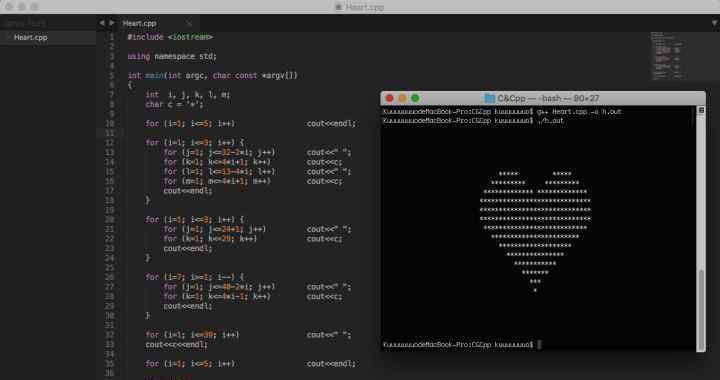Click line number 26 in the gutter
This screenshot has width=720, height=380.
click(x=110, y=277)
